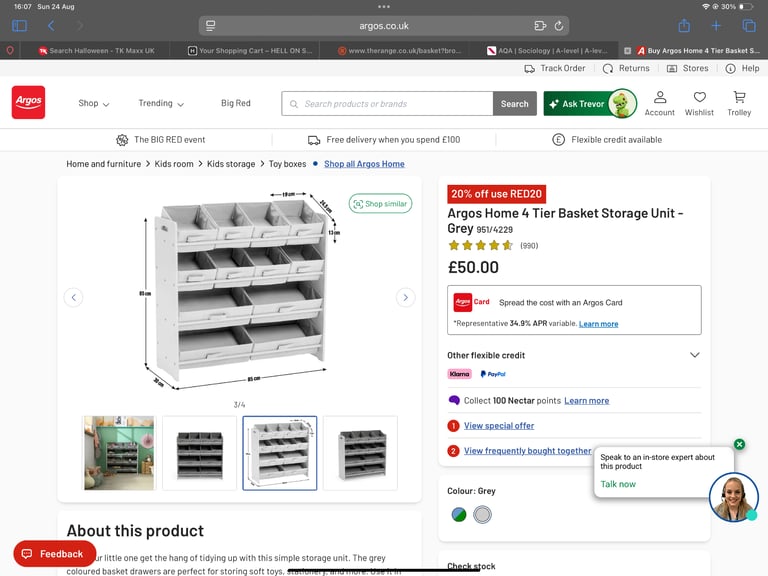This screenshot has height=576, width=768.
Task: Open the extensions icon in address bar
Action: click(x=540, y=26)
